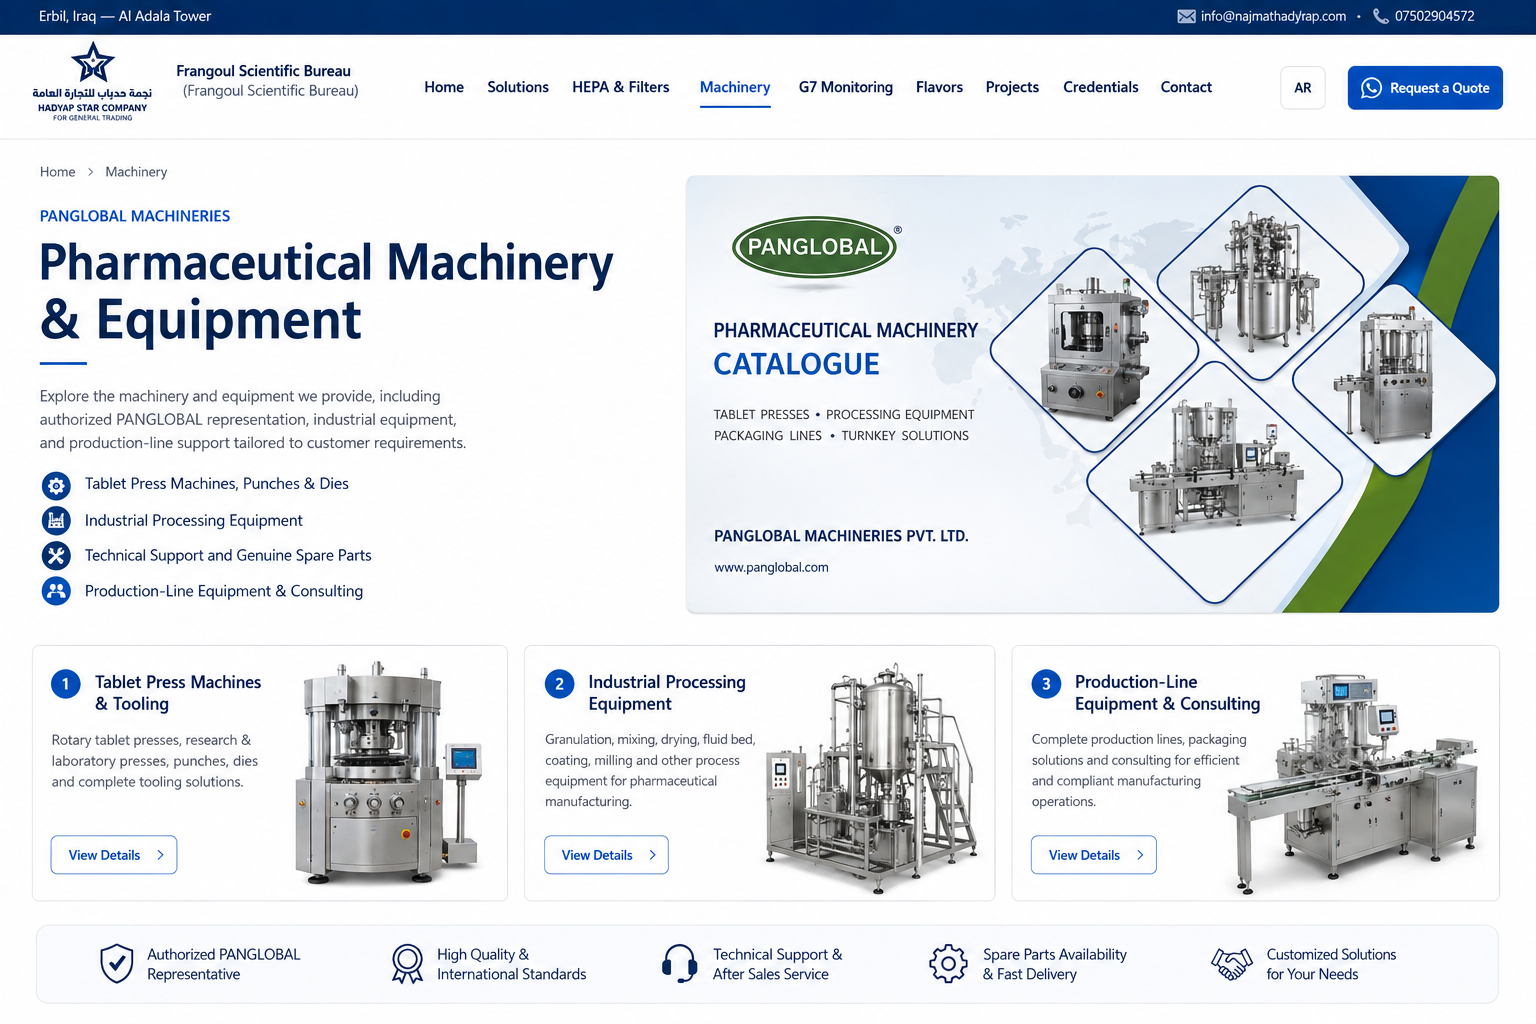Click the WhatsApp icon in Request a Quote
The image size is (1536, 1024).
1372,88
